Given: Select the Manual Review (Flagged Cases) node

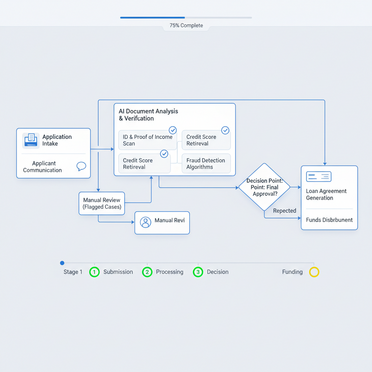Looking at the screenshot, I should pos(102,203).
